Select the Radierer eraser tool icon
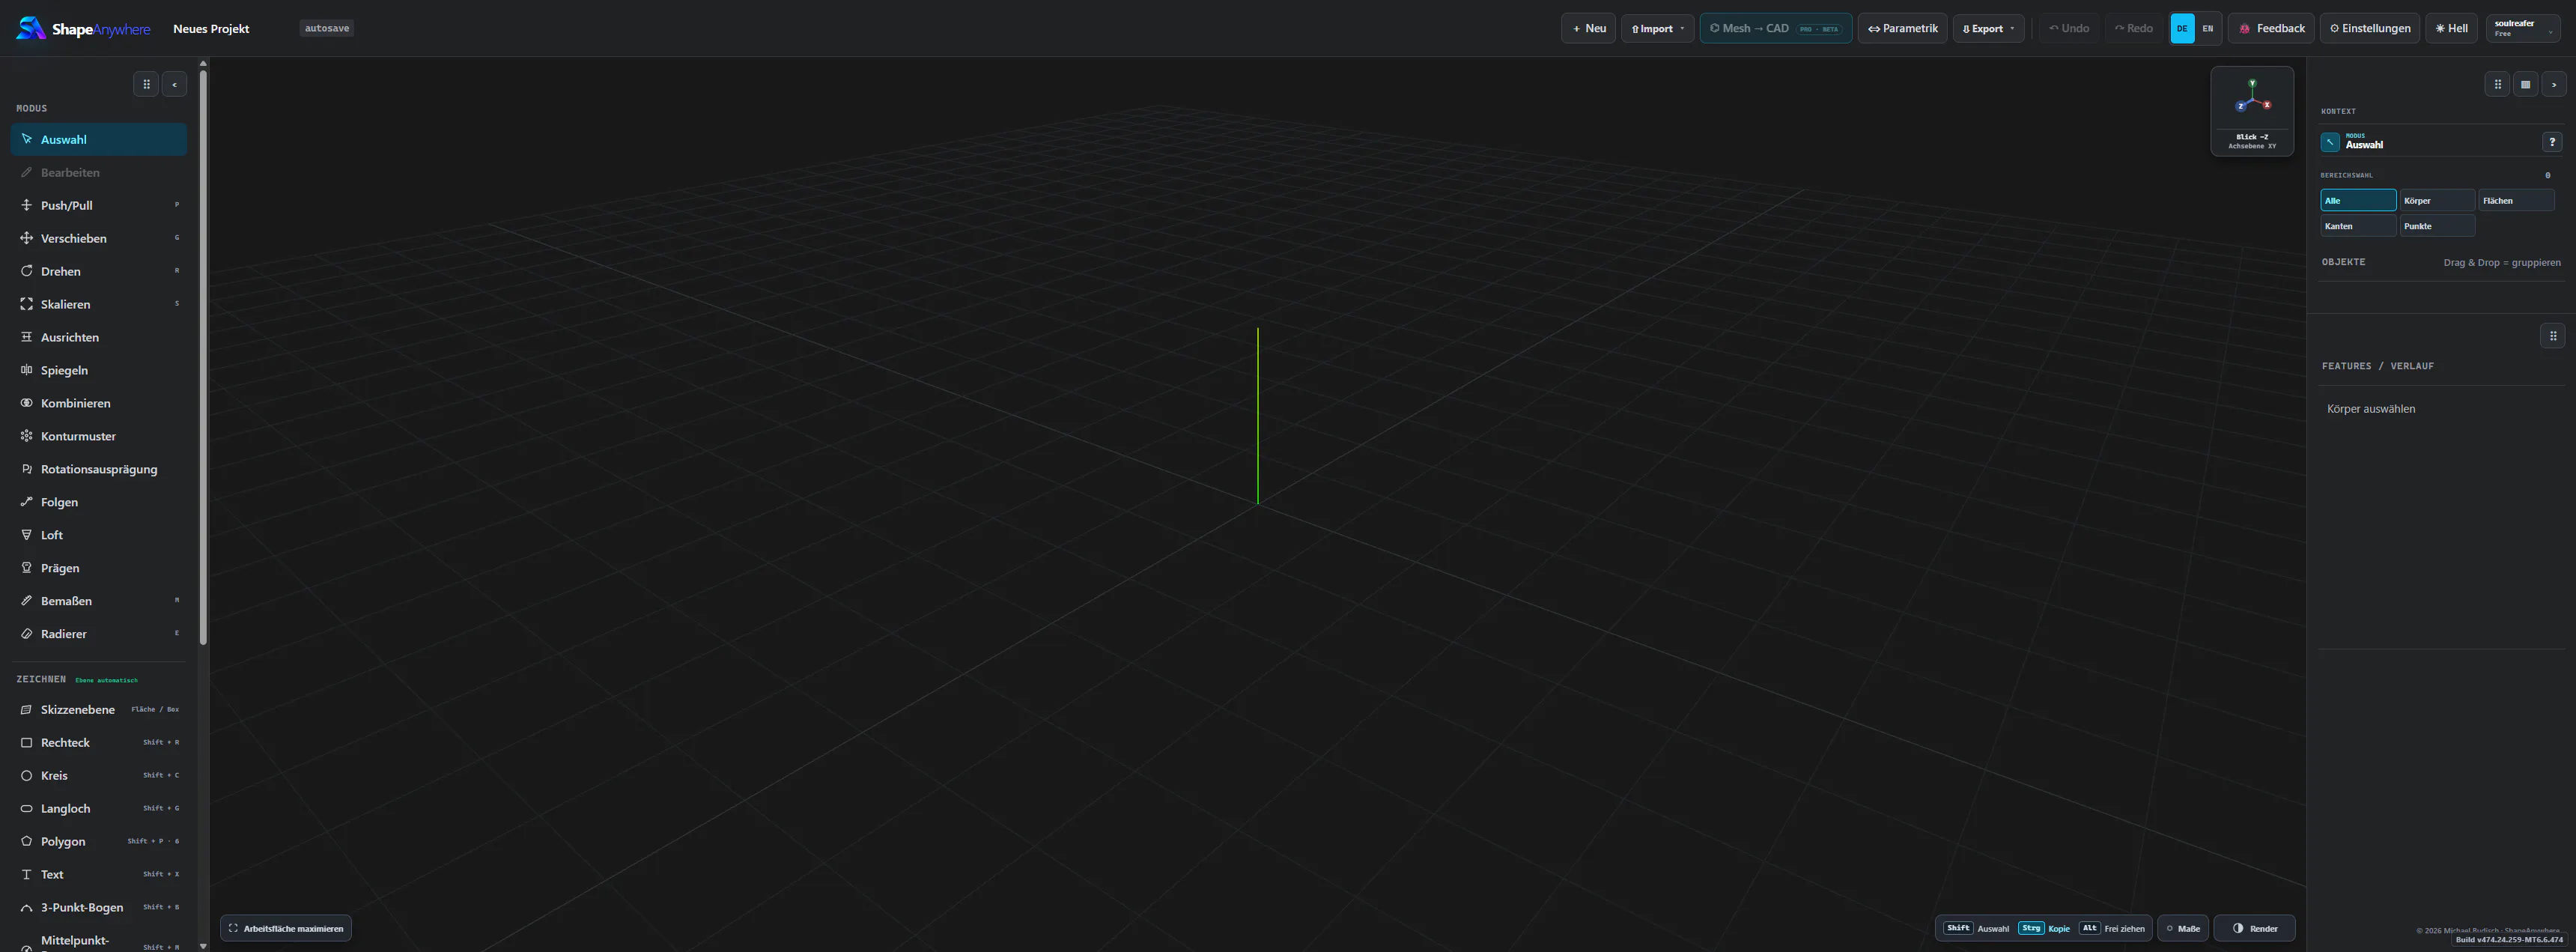This screenshot has height=952, width=2576. click(26, 634)
